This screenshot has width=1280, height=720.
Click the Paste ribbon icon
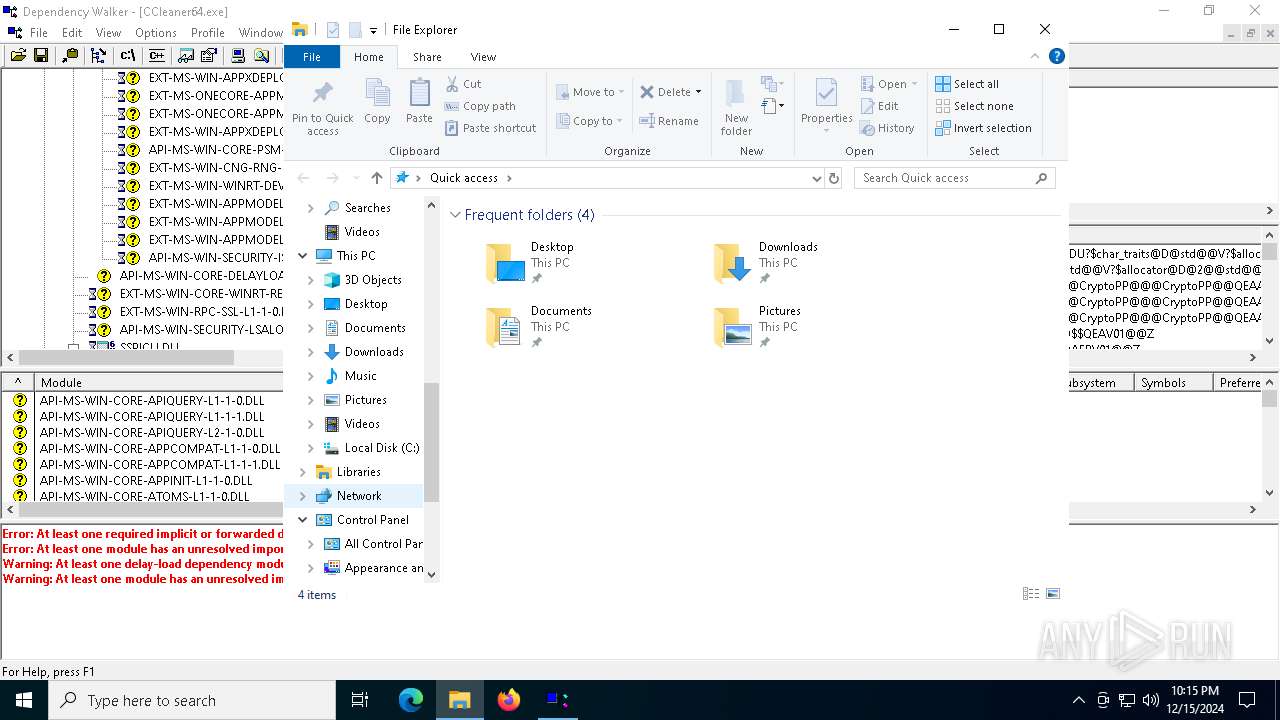419,102
